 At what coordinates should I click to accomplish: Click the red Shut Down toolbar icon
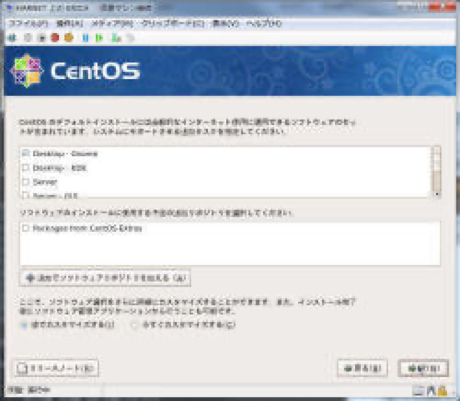tap(55, 38)
